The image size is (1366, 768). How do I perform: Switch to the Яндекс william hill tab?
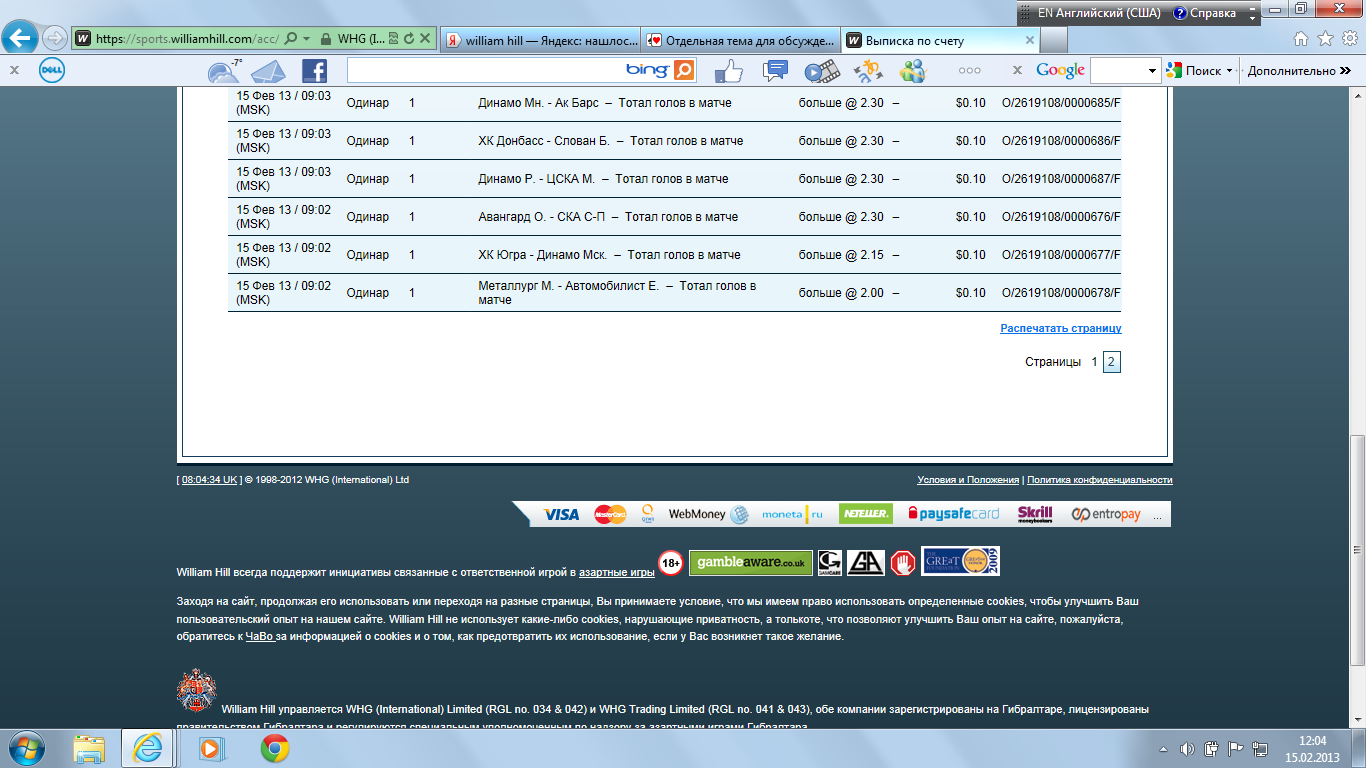[539, 40]
